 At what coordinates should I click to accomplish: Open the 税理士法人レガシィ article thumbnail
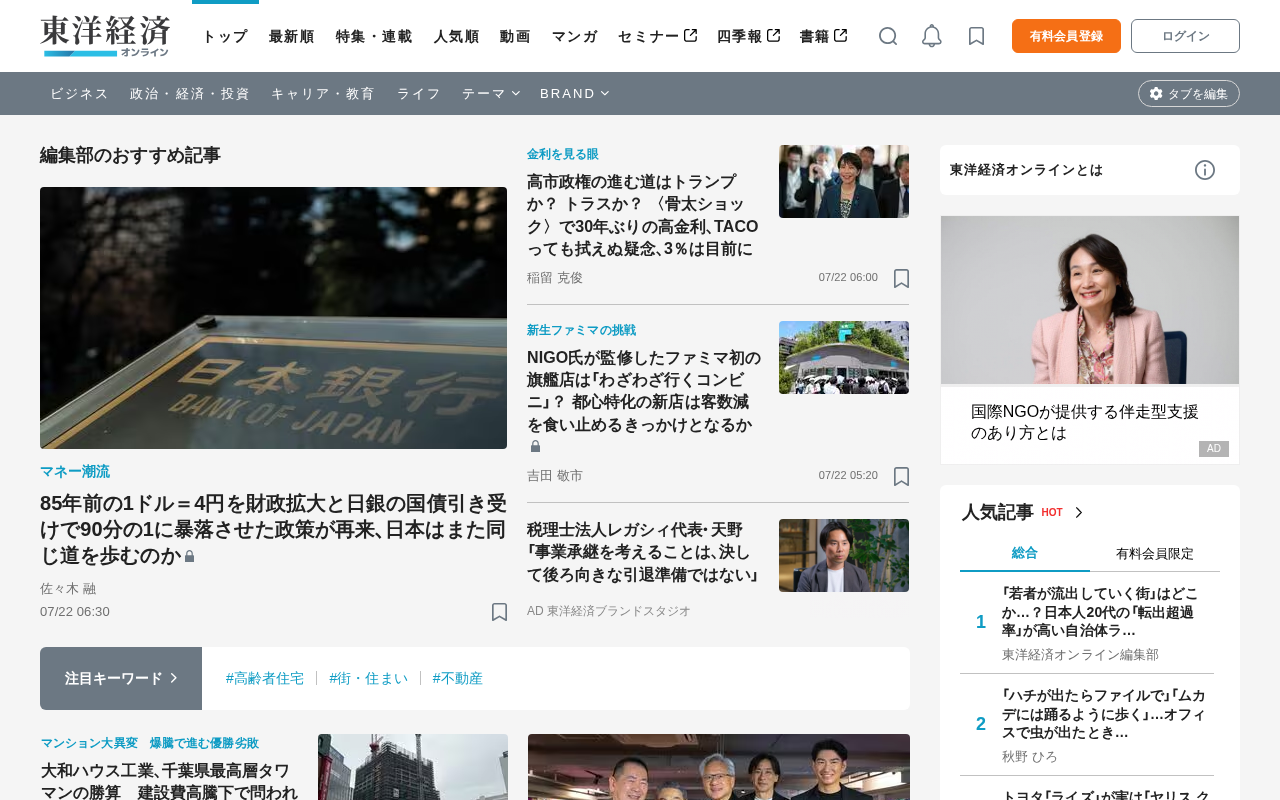point(844,555)
